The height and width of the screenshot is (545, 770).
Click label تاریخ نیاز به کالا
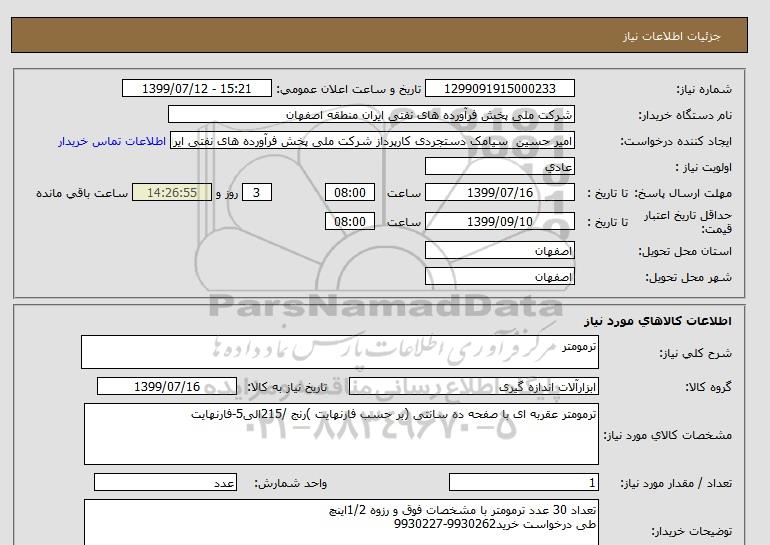point(287,387)
